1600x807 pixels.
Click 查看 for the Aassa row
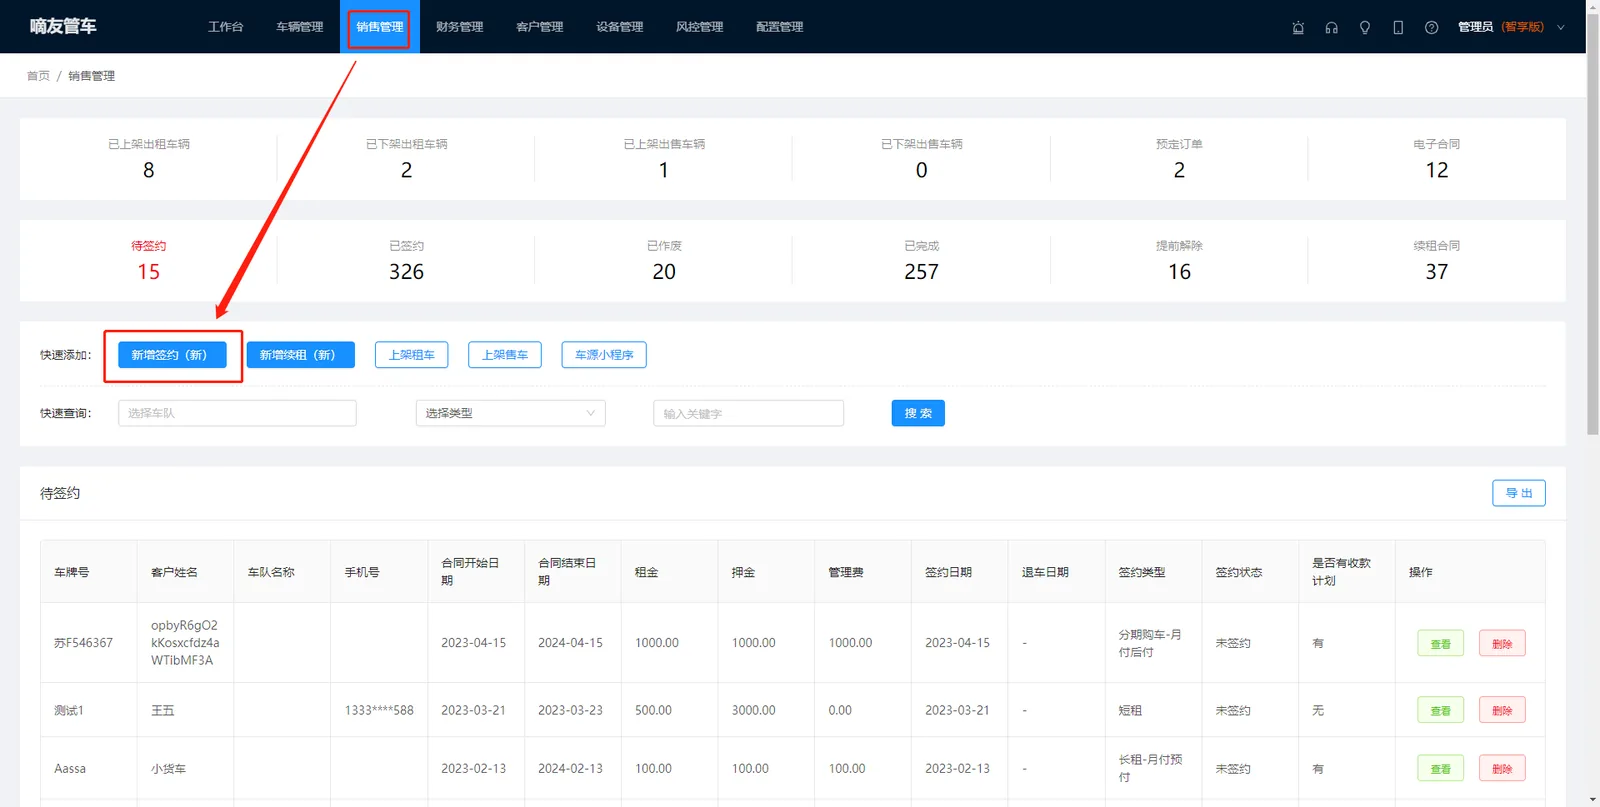[1440, 768]
